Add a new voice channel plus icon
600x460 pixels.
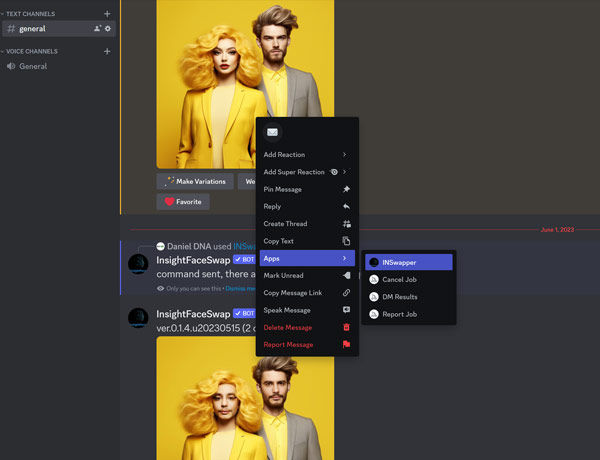click(107, 51)
